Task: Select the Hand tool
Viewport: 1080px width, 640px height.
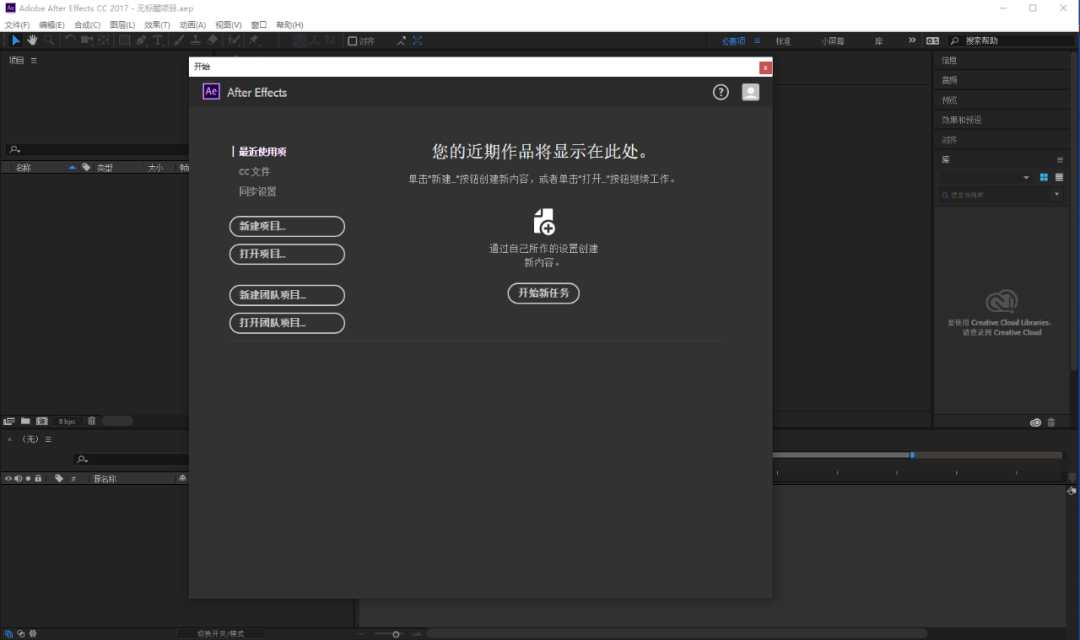Action: click(32, 41)
